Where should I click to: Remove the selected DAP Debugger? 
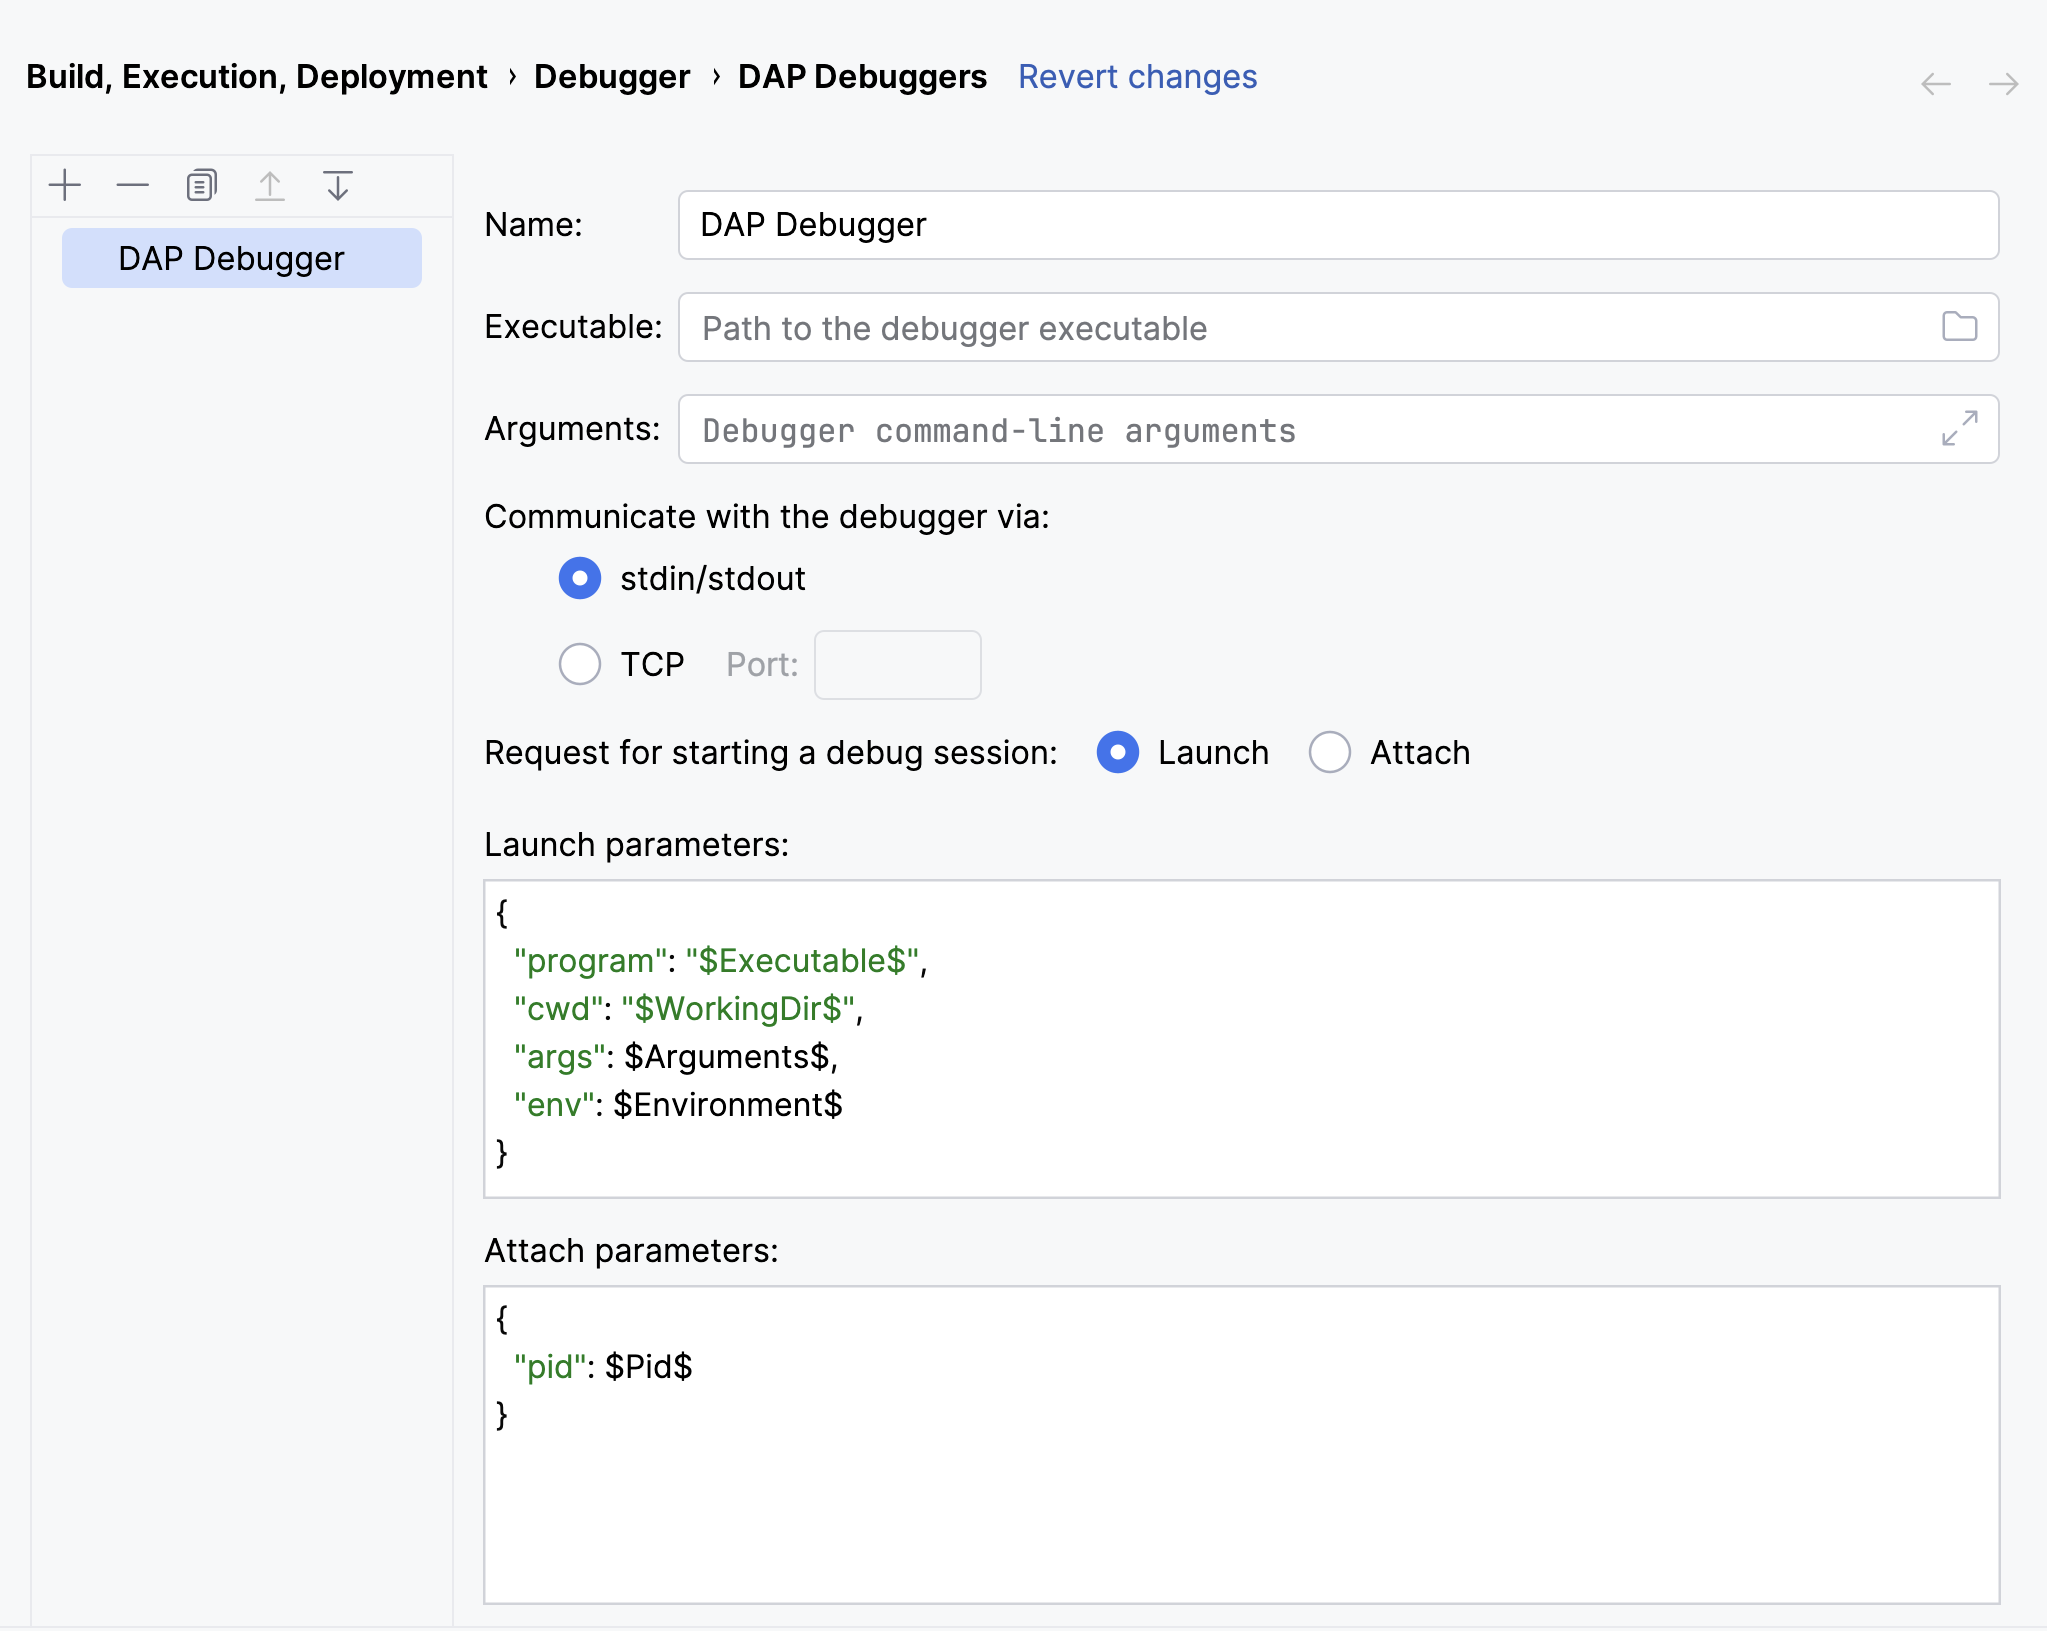[x=133, y=184]
